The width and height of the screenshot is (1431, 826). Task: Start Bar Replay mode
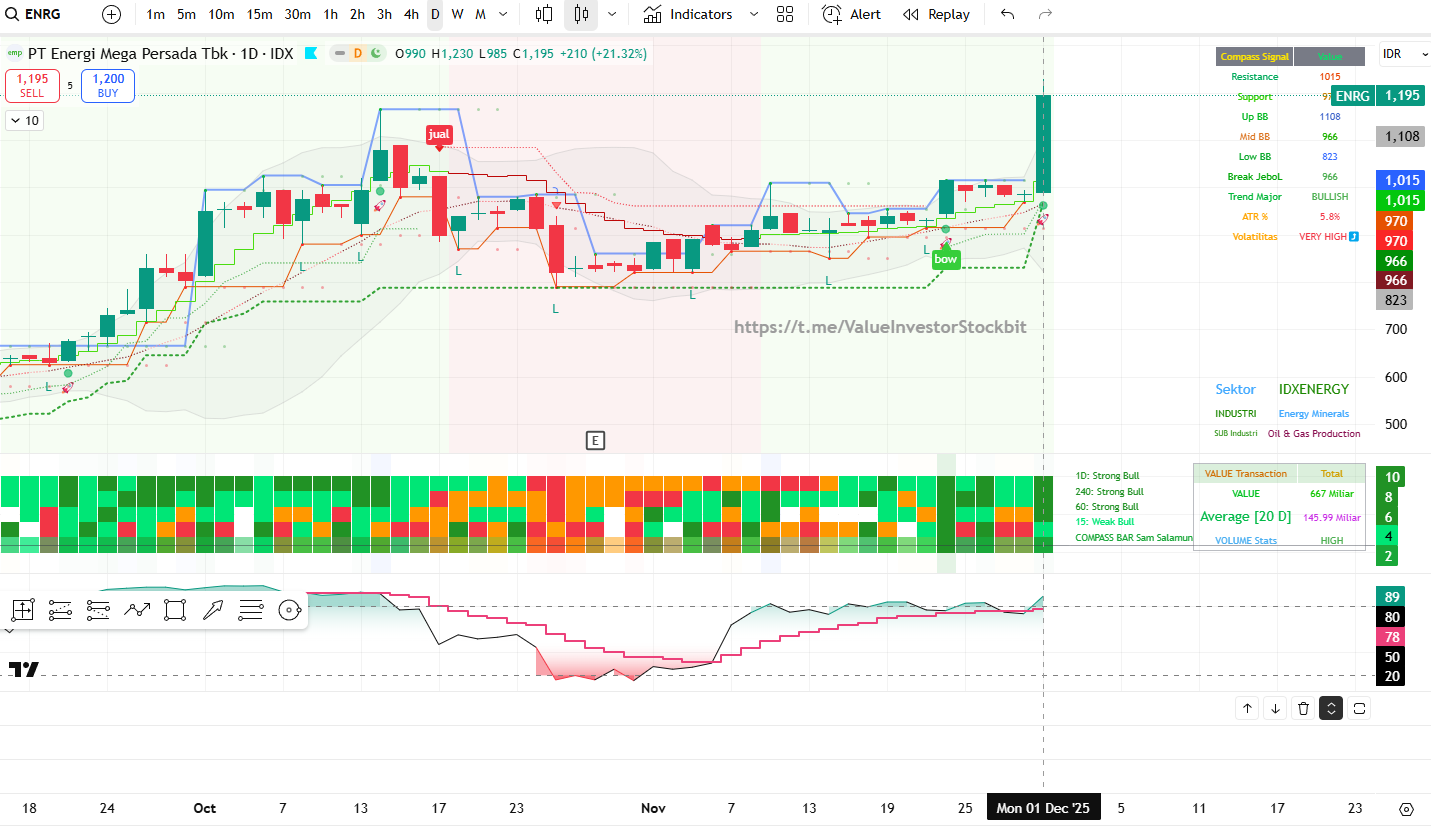(x=936, y=14)
